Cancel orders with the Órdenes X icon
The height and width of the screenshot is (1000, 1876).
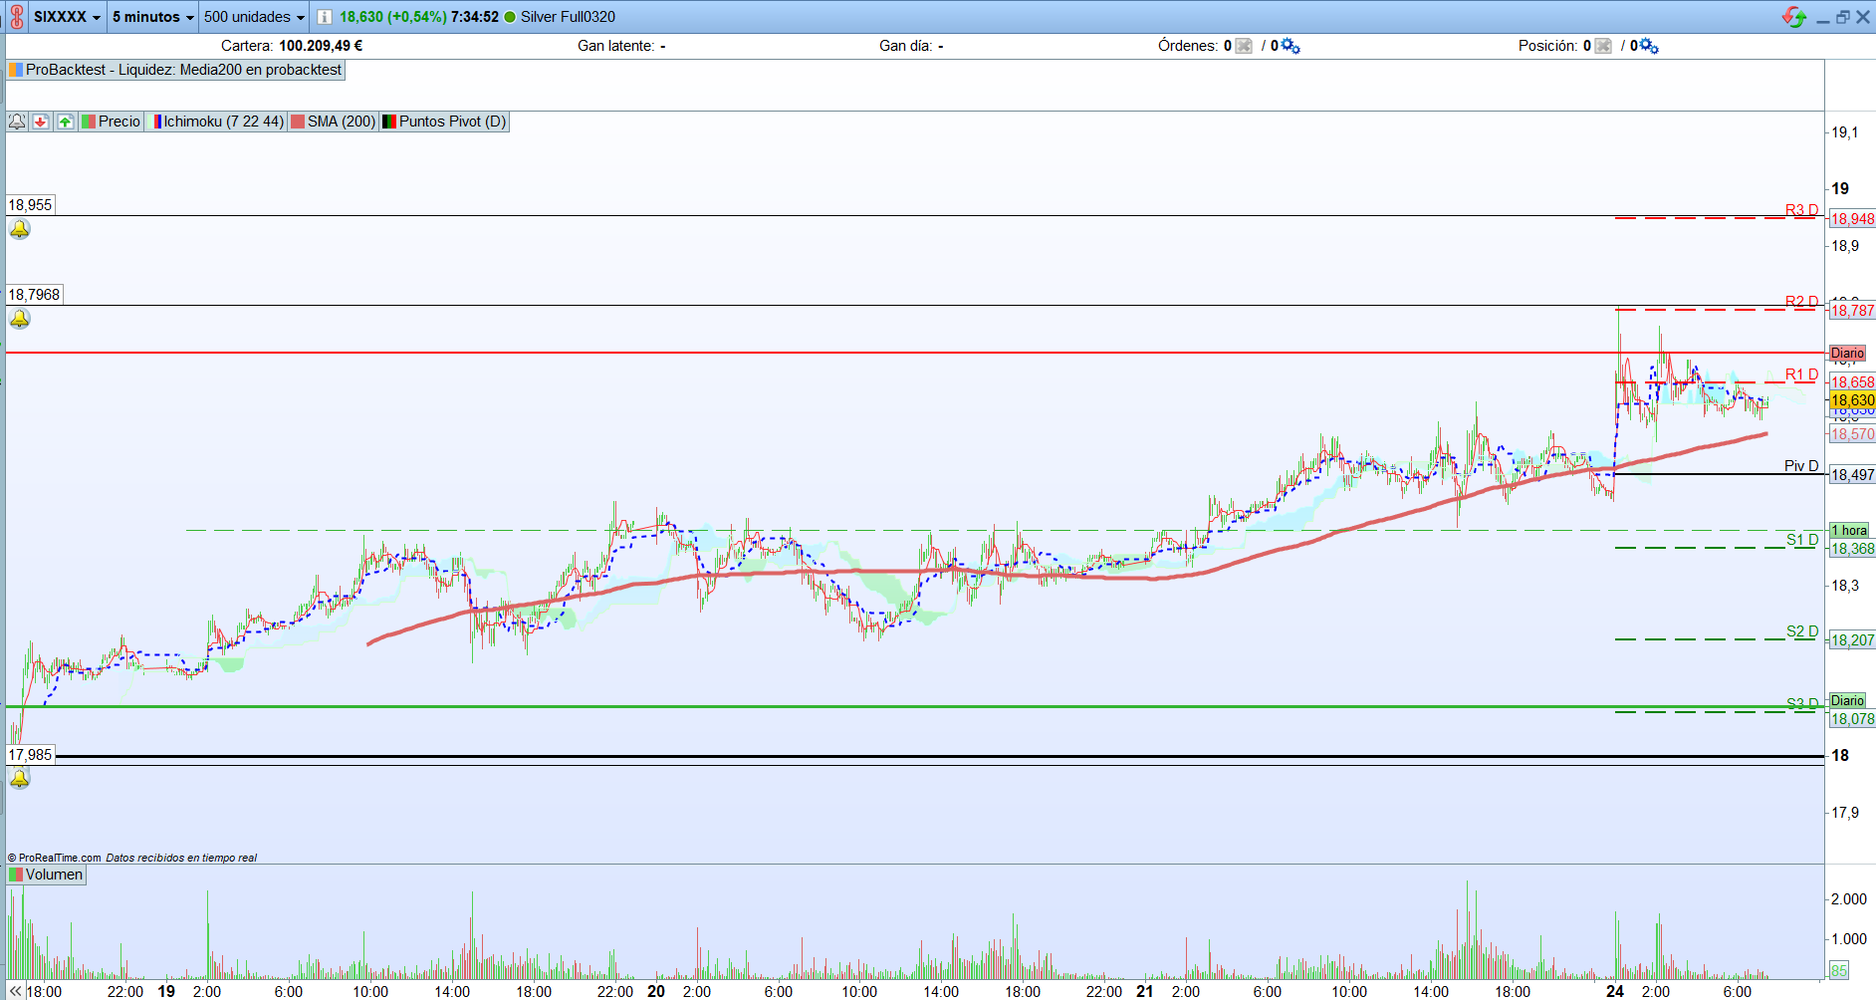pos(1244,46)
